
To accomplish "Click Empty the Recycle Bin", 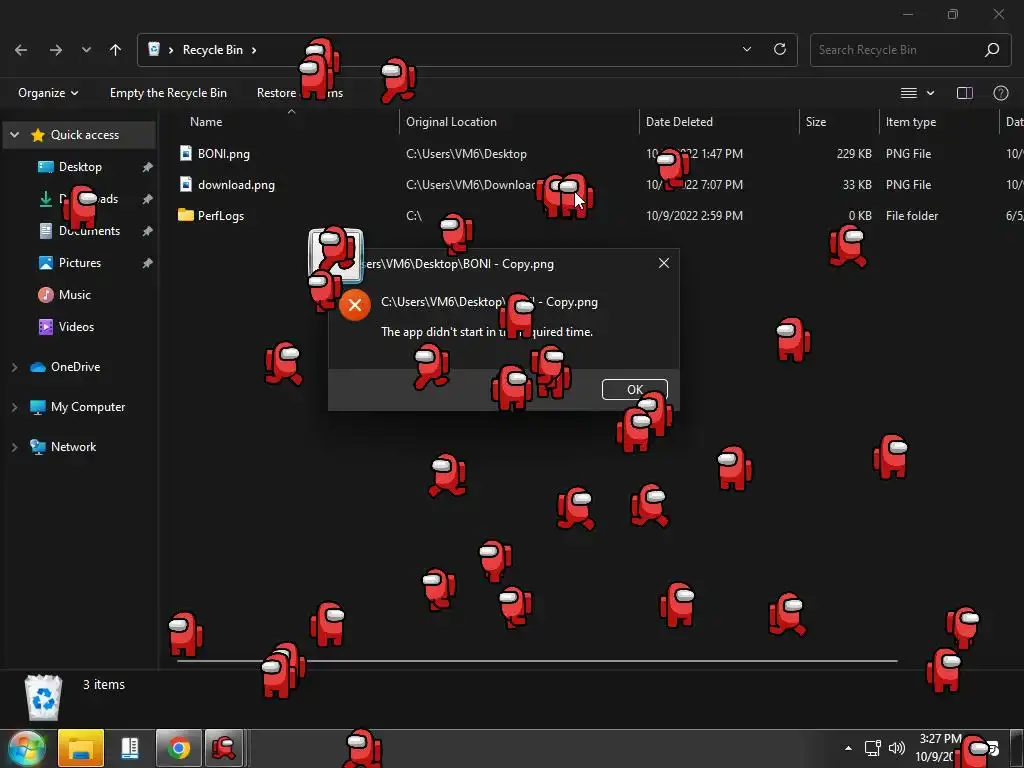I will (168, 93).
